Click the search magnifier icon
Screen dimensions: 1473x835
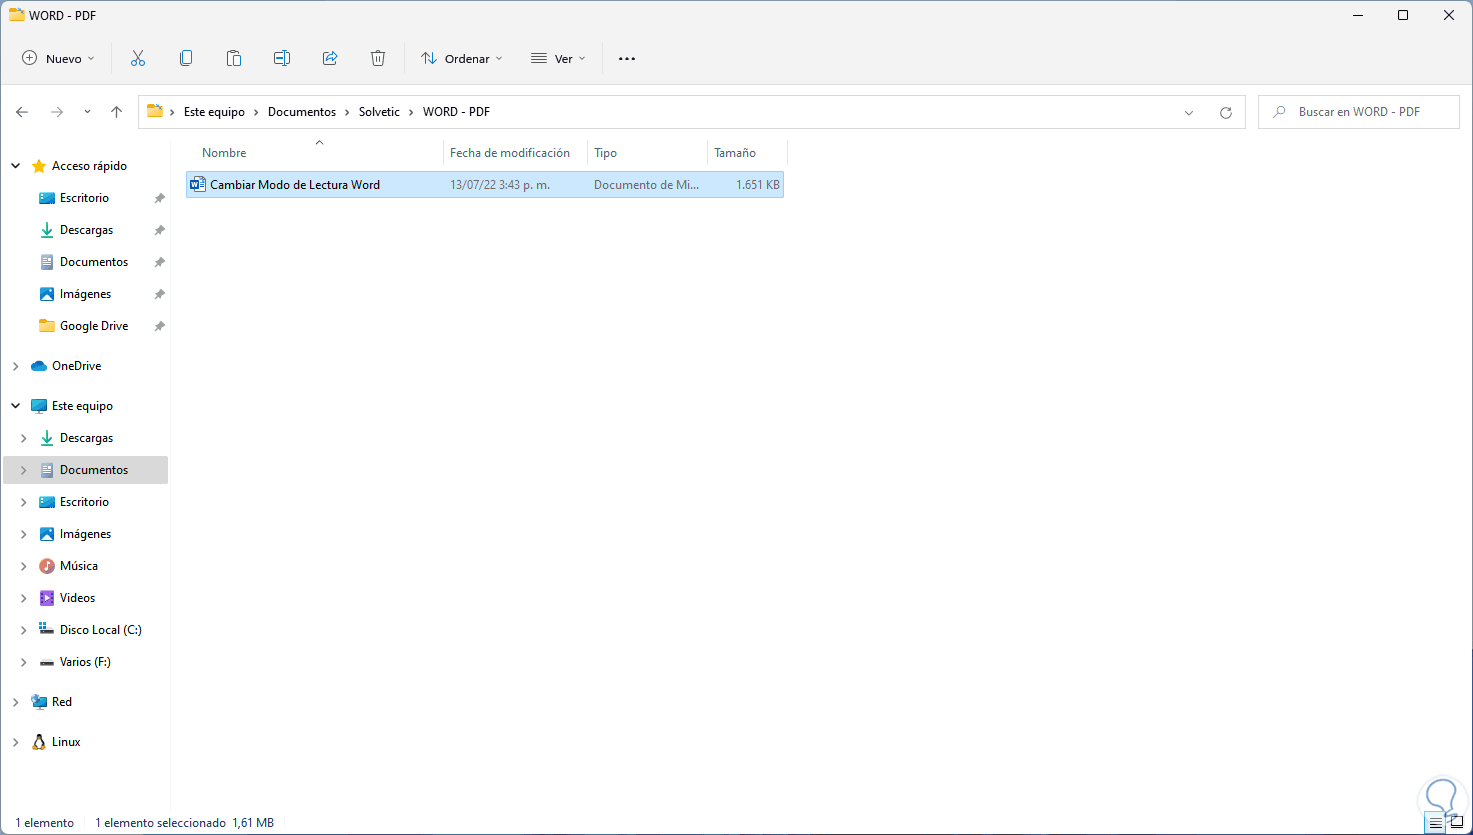coord(1279,112)
